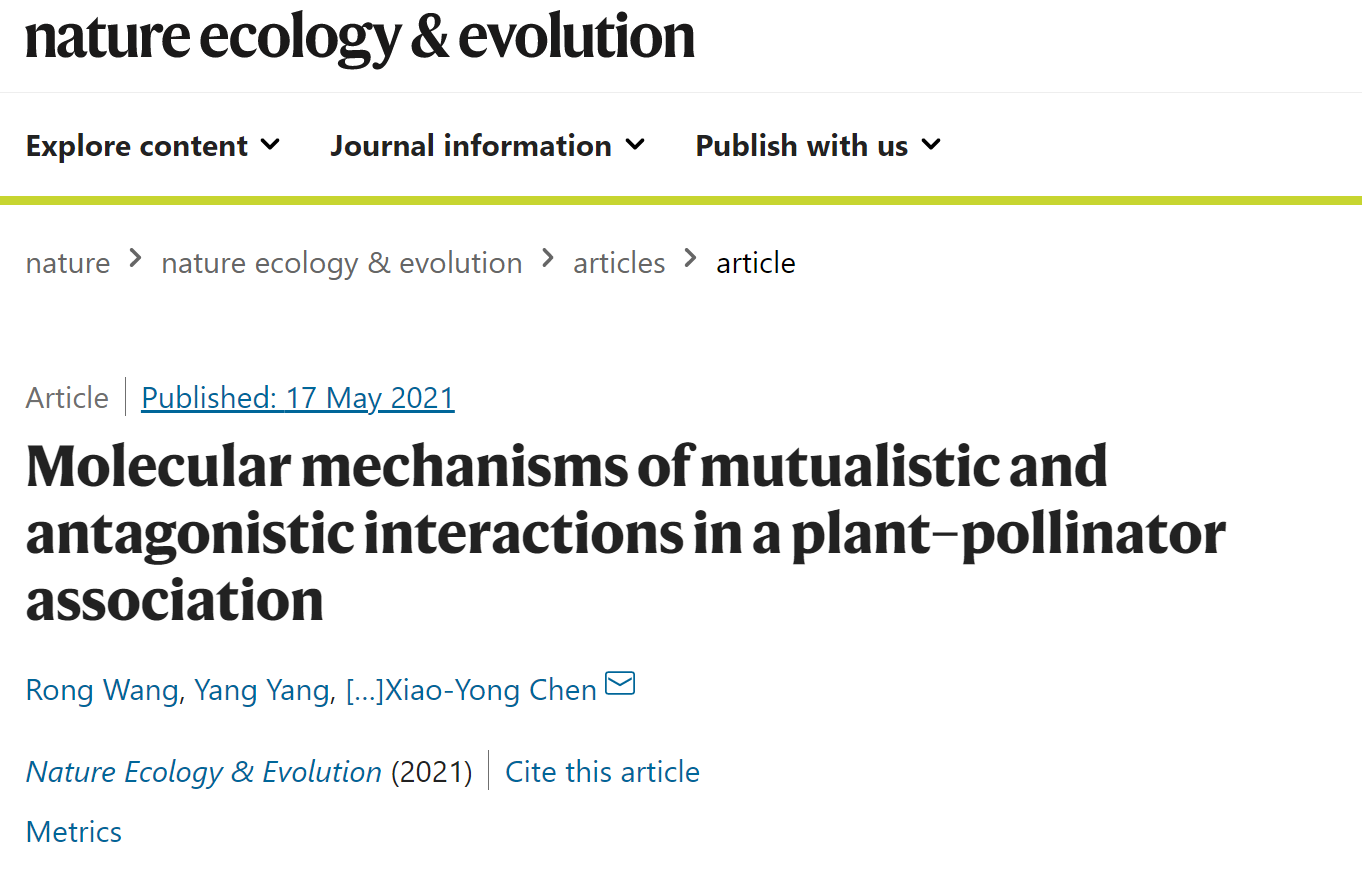Image resolution: width=1362 pixels, height=894 pixels.
Task: Open Xiao-Yong Chen author link
Action: [491, 690]
